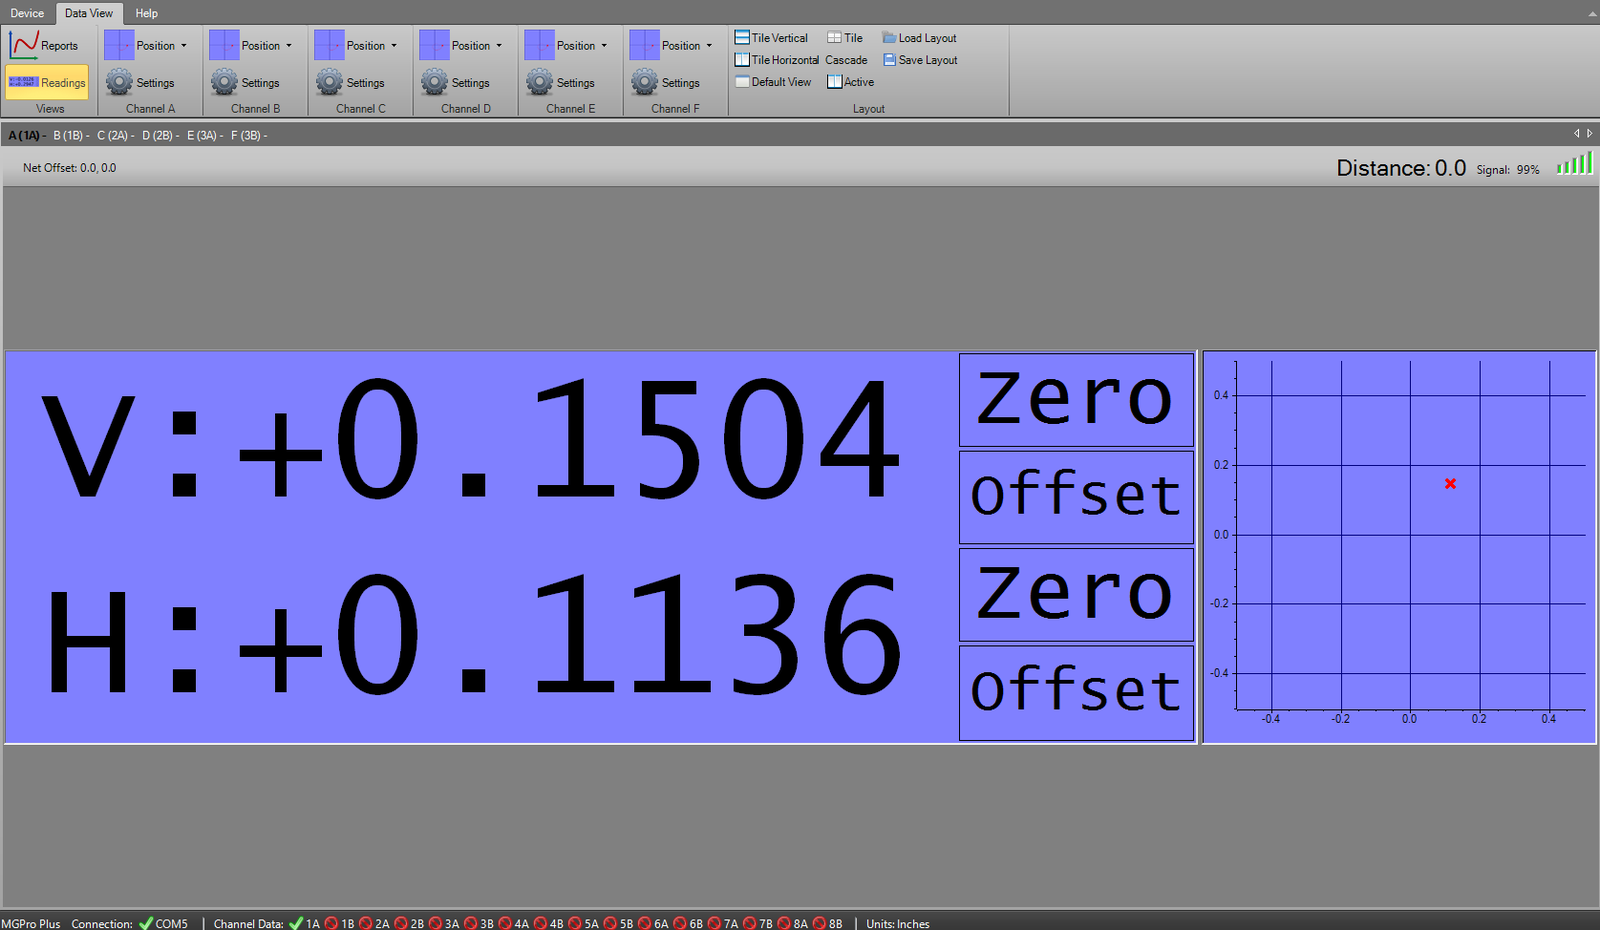1600x930 pixels.
Task: Arrange windows with the Tile option
Action: [x=845, y=38]
